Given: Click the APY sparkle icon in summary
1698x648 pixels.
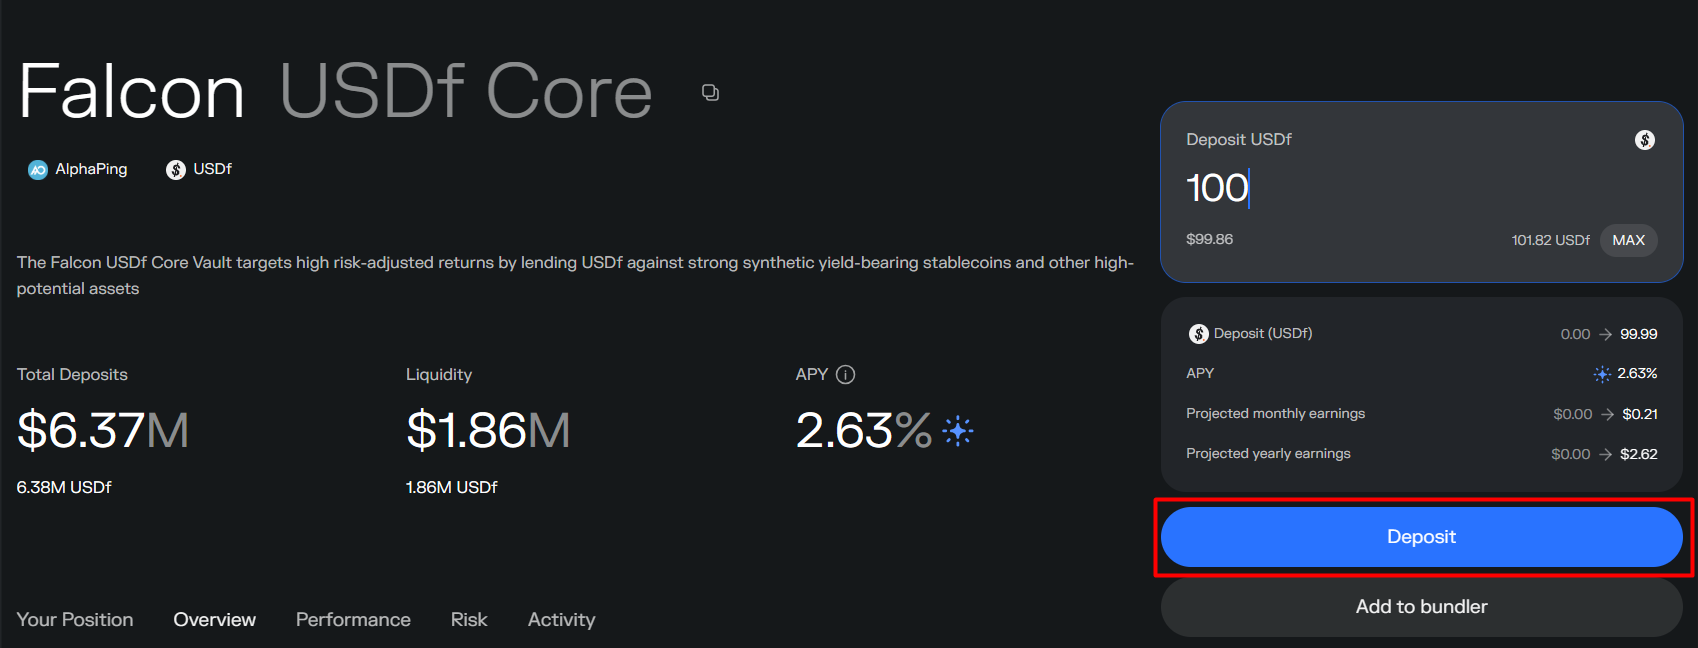Looking at the screenshot, I should (x=1602, y=374).
